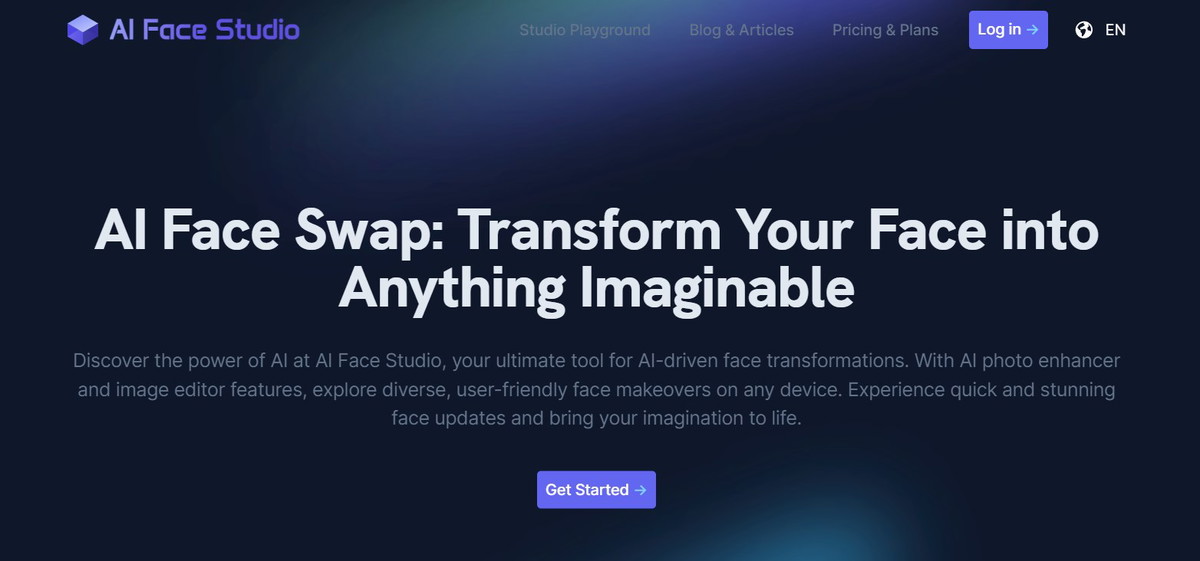The image size is (1200, 561).
Task: Click the word 'Blog' in the navigation
Action: [x=705, y=30]
